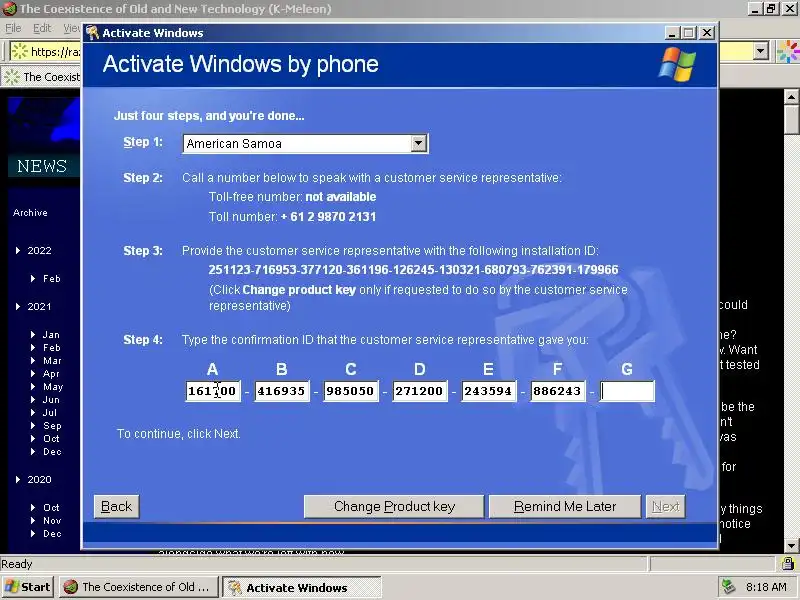Click confirmation ID field C
The image size is (800, 600).
[351, 391]
